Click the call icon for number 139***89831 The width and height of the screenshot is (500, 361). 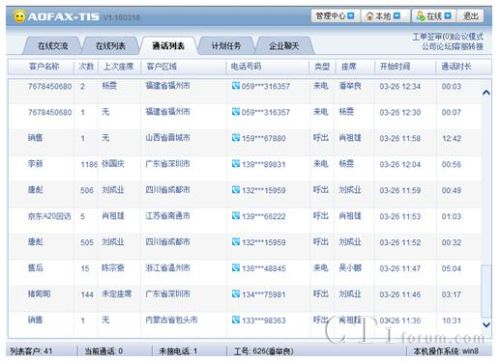(x=236, y=164)
